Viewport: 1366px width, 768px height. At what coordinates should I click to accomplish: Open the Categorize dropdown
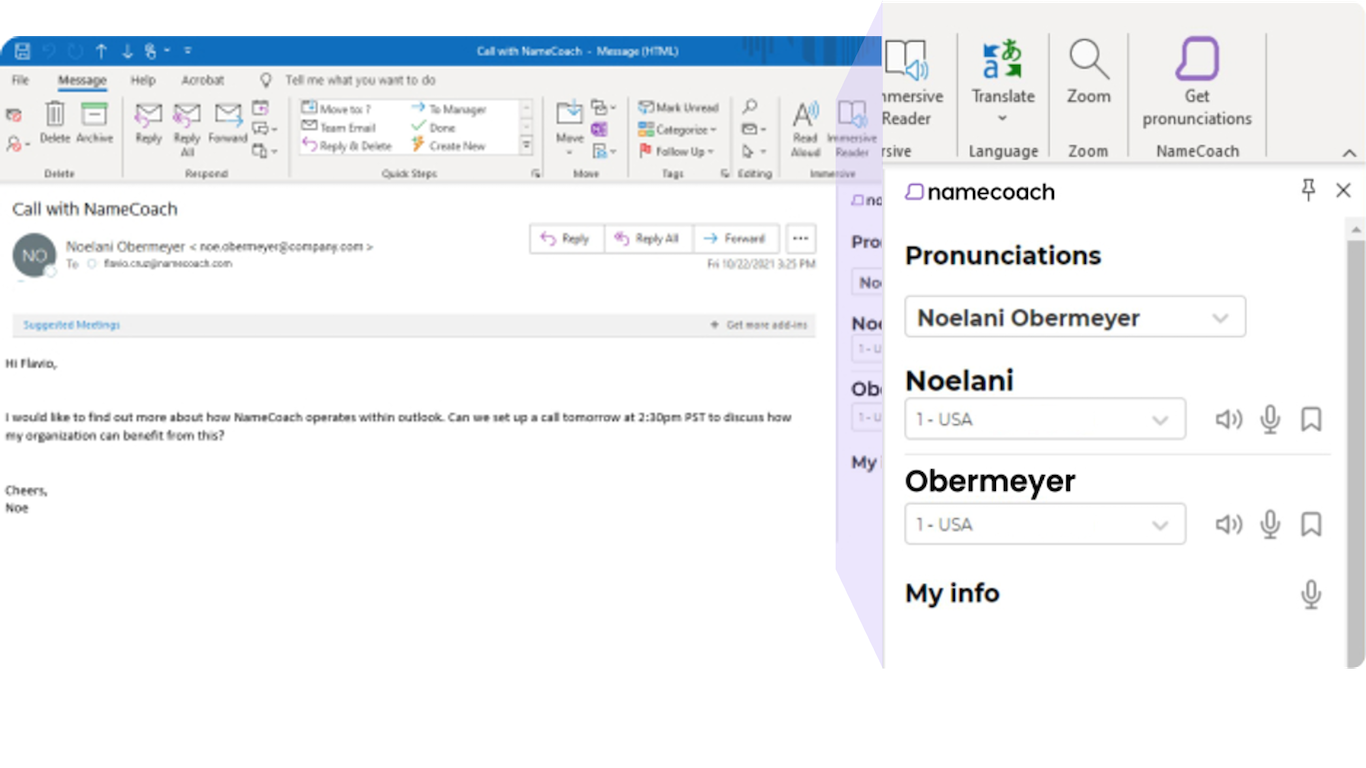[677, 129]
